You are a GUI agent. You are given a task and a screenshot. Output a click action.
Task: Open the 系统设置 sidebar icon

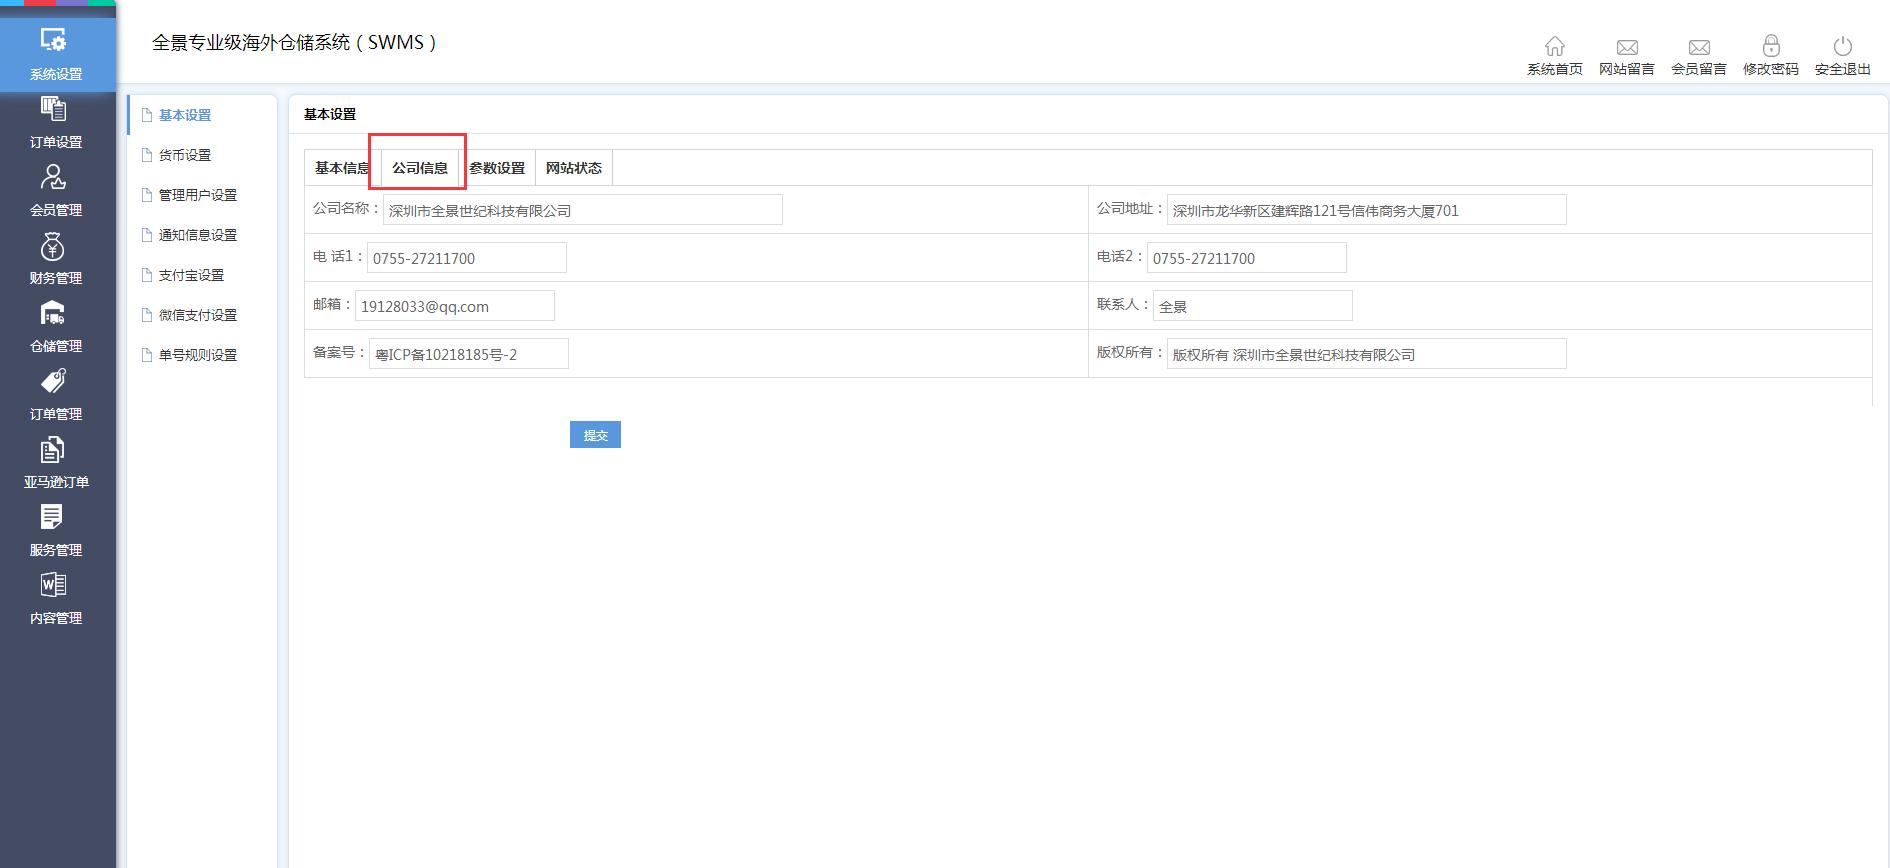coord(54,41)
